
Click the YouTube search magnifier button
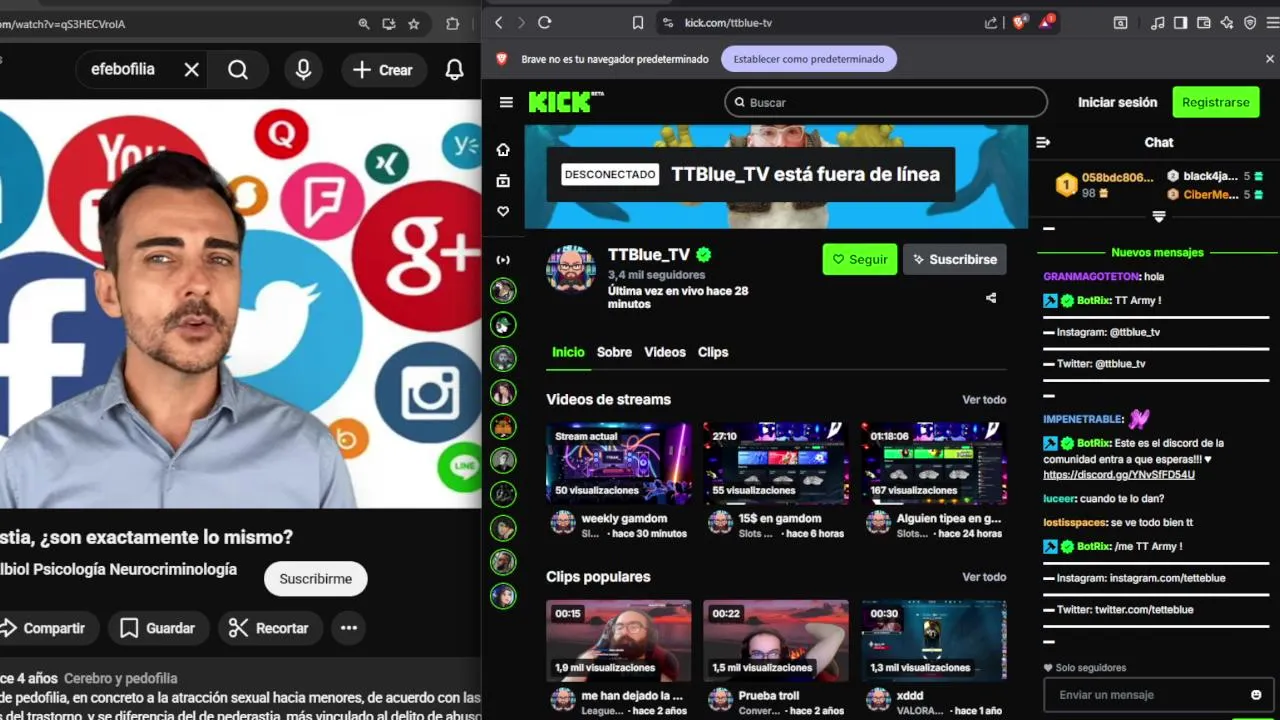tap(238, 70)
